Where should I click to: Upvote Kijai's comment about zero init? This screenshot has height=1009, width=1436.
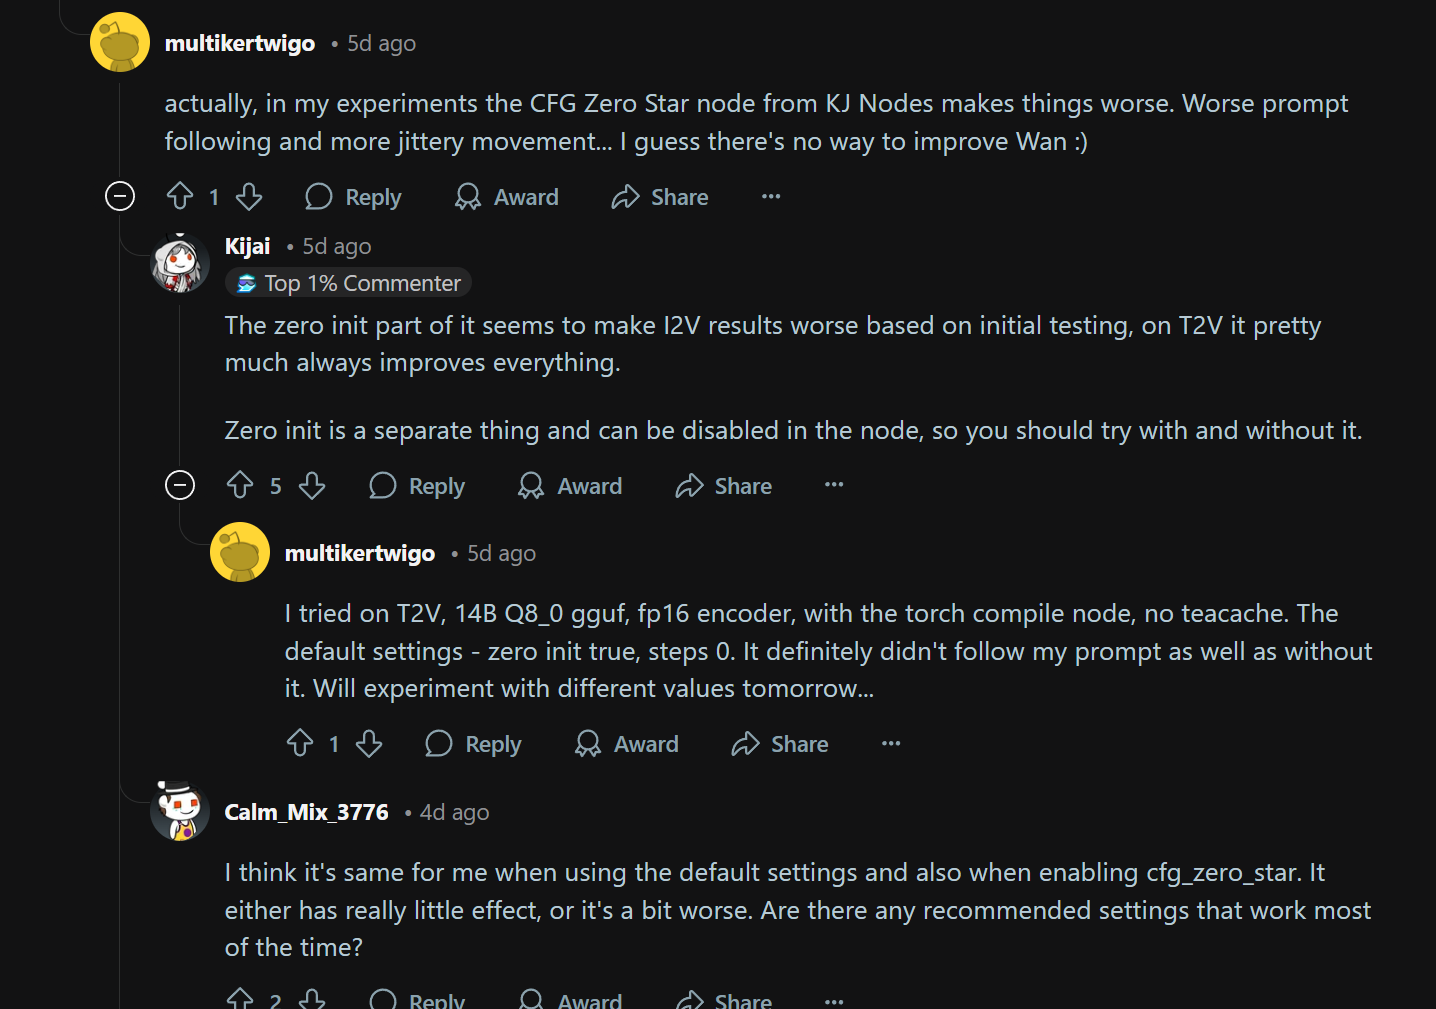click(x=240, y=485)
